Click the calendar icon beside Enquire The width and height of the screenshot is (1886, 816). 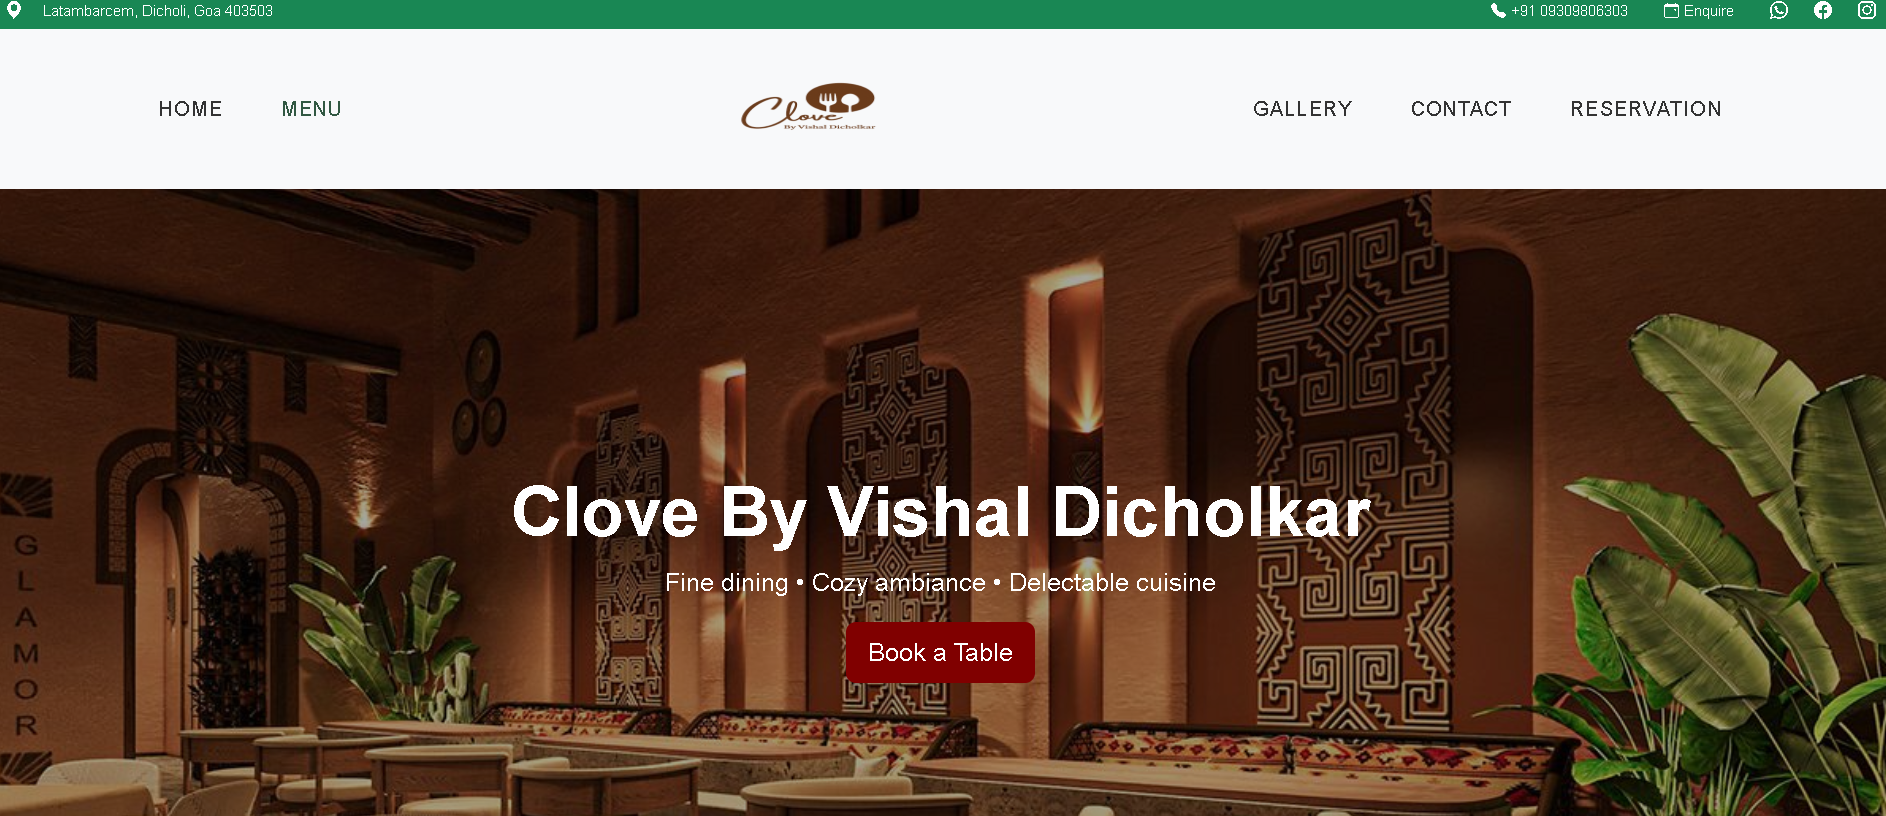tap(1671, 11)
